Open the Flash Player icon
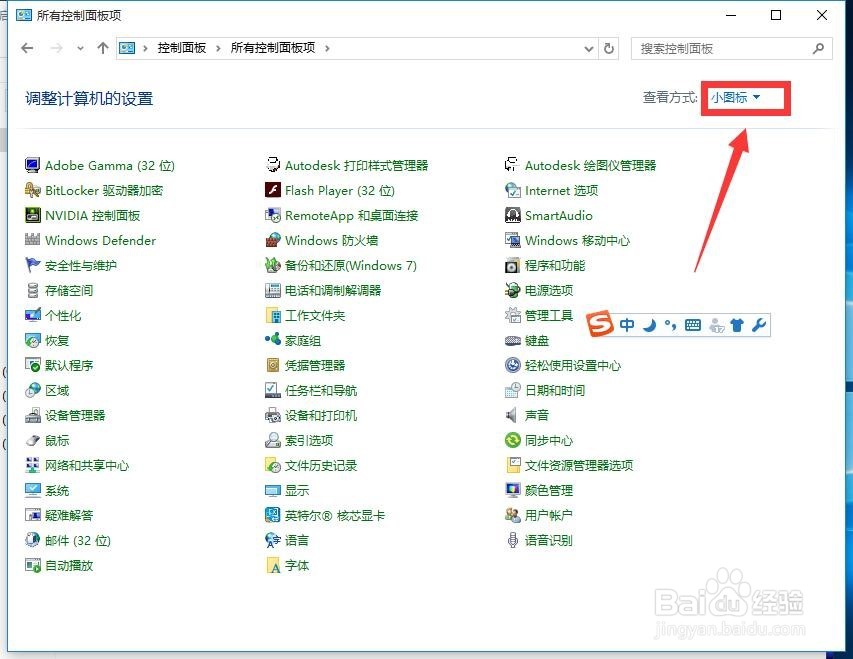 273,190
